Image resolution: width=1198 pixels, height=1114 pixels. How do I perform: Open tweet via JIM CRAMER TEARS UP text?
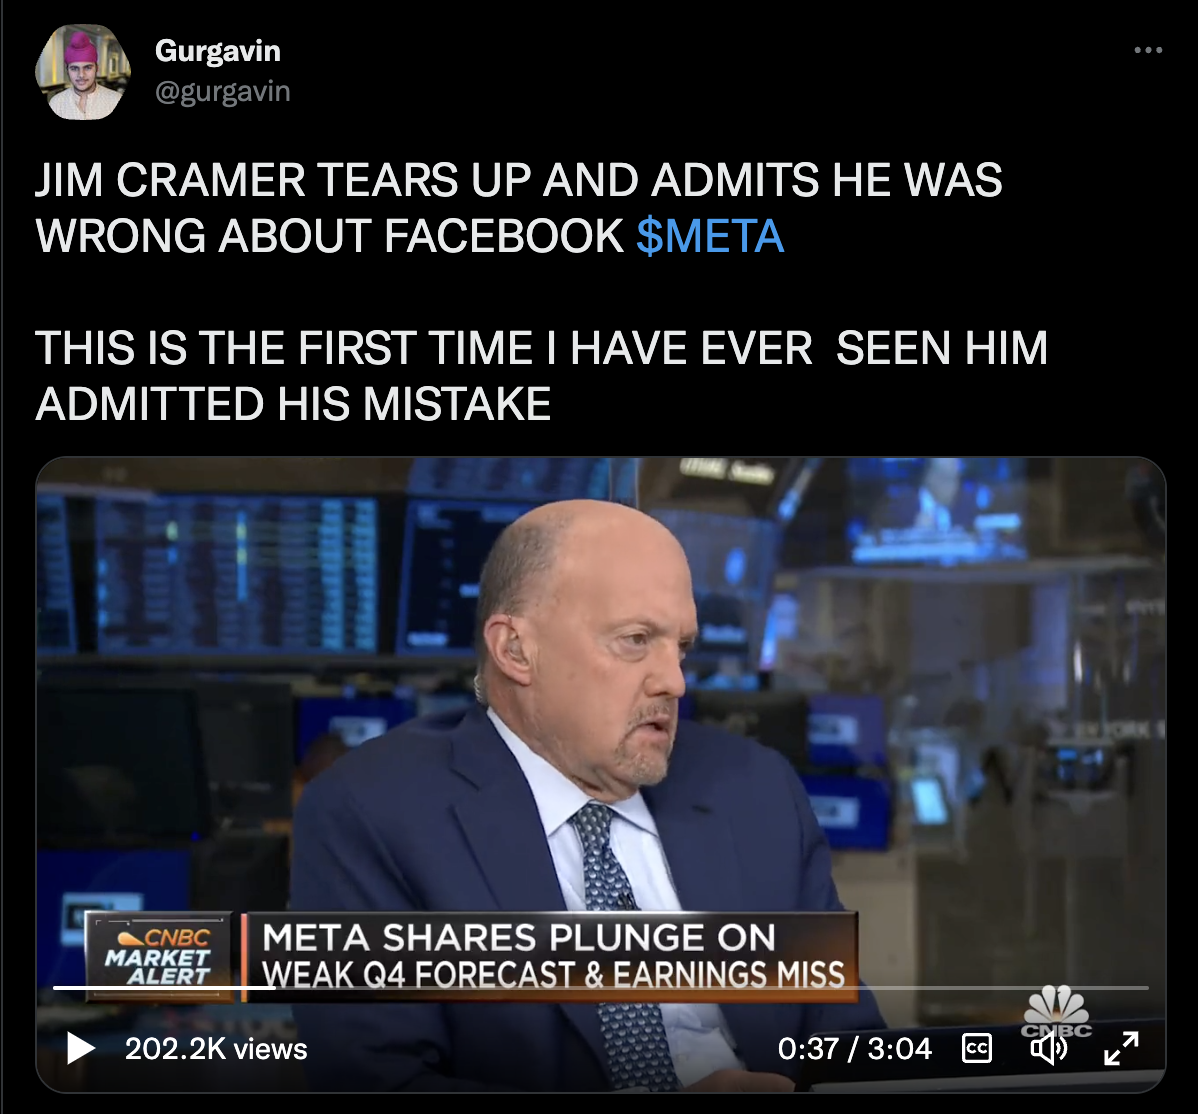click(x=519, y=207)
